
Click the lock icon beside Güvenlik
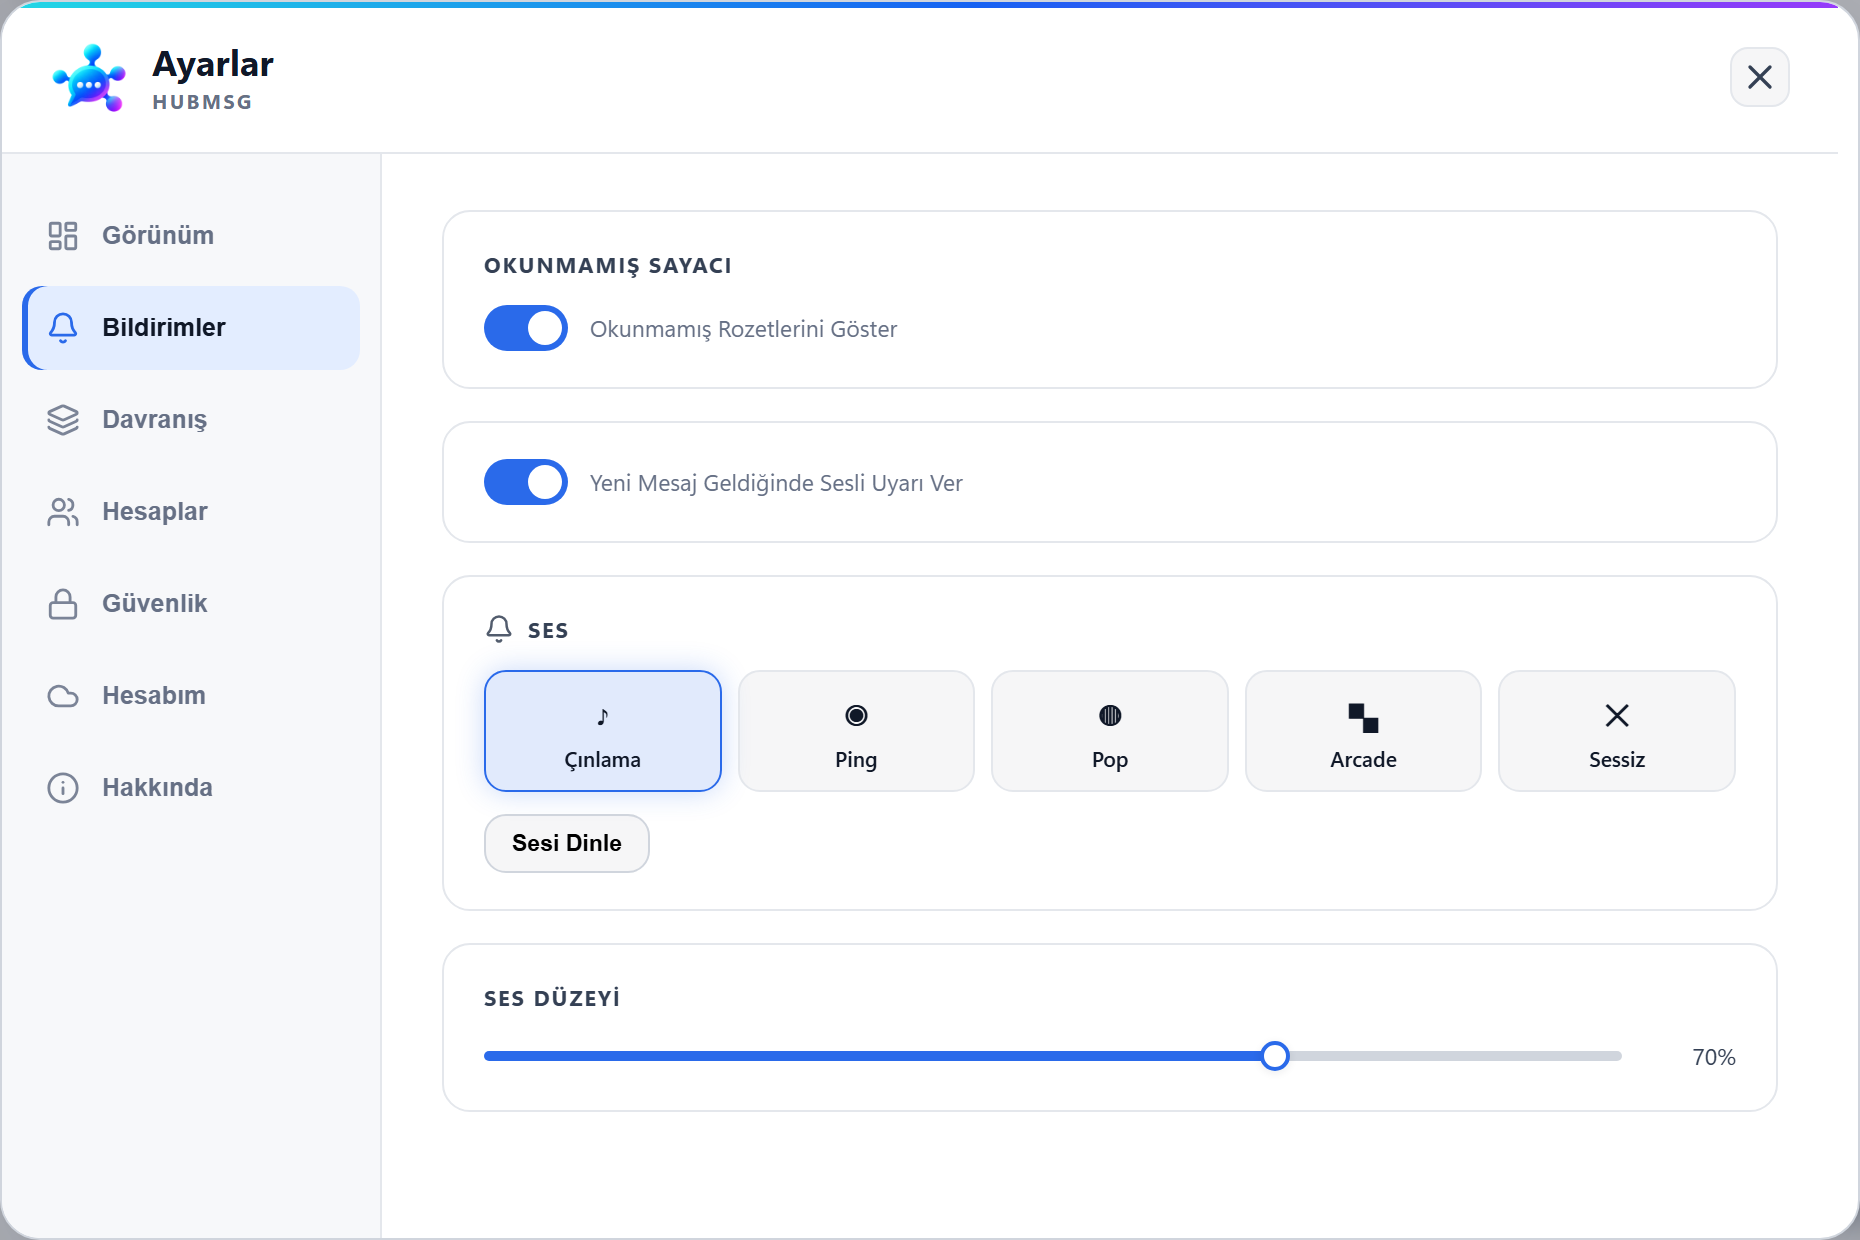(x=63, y=603)
